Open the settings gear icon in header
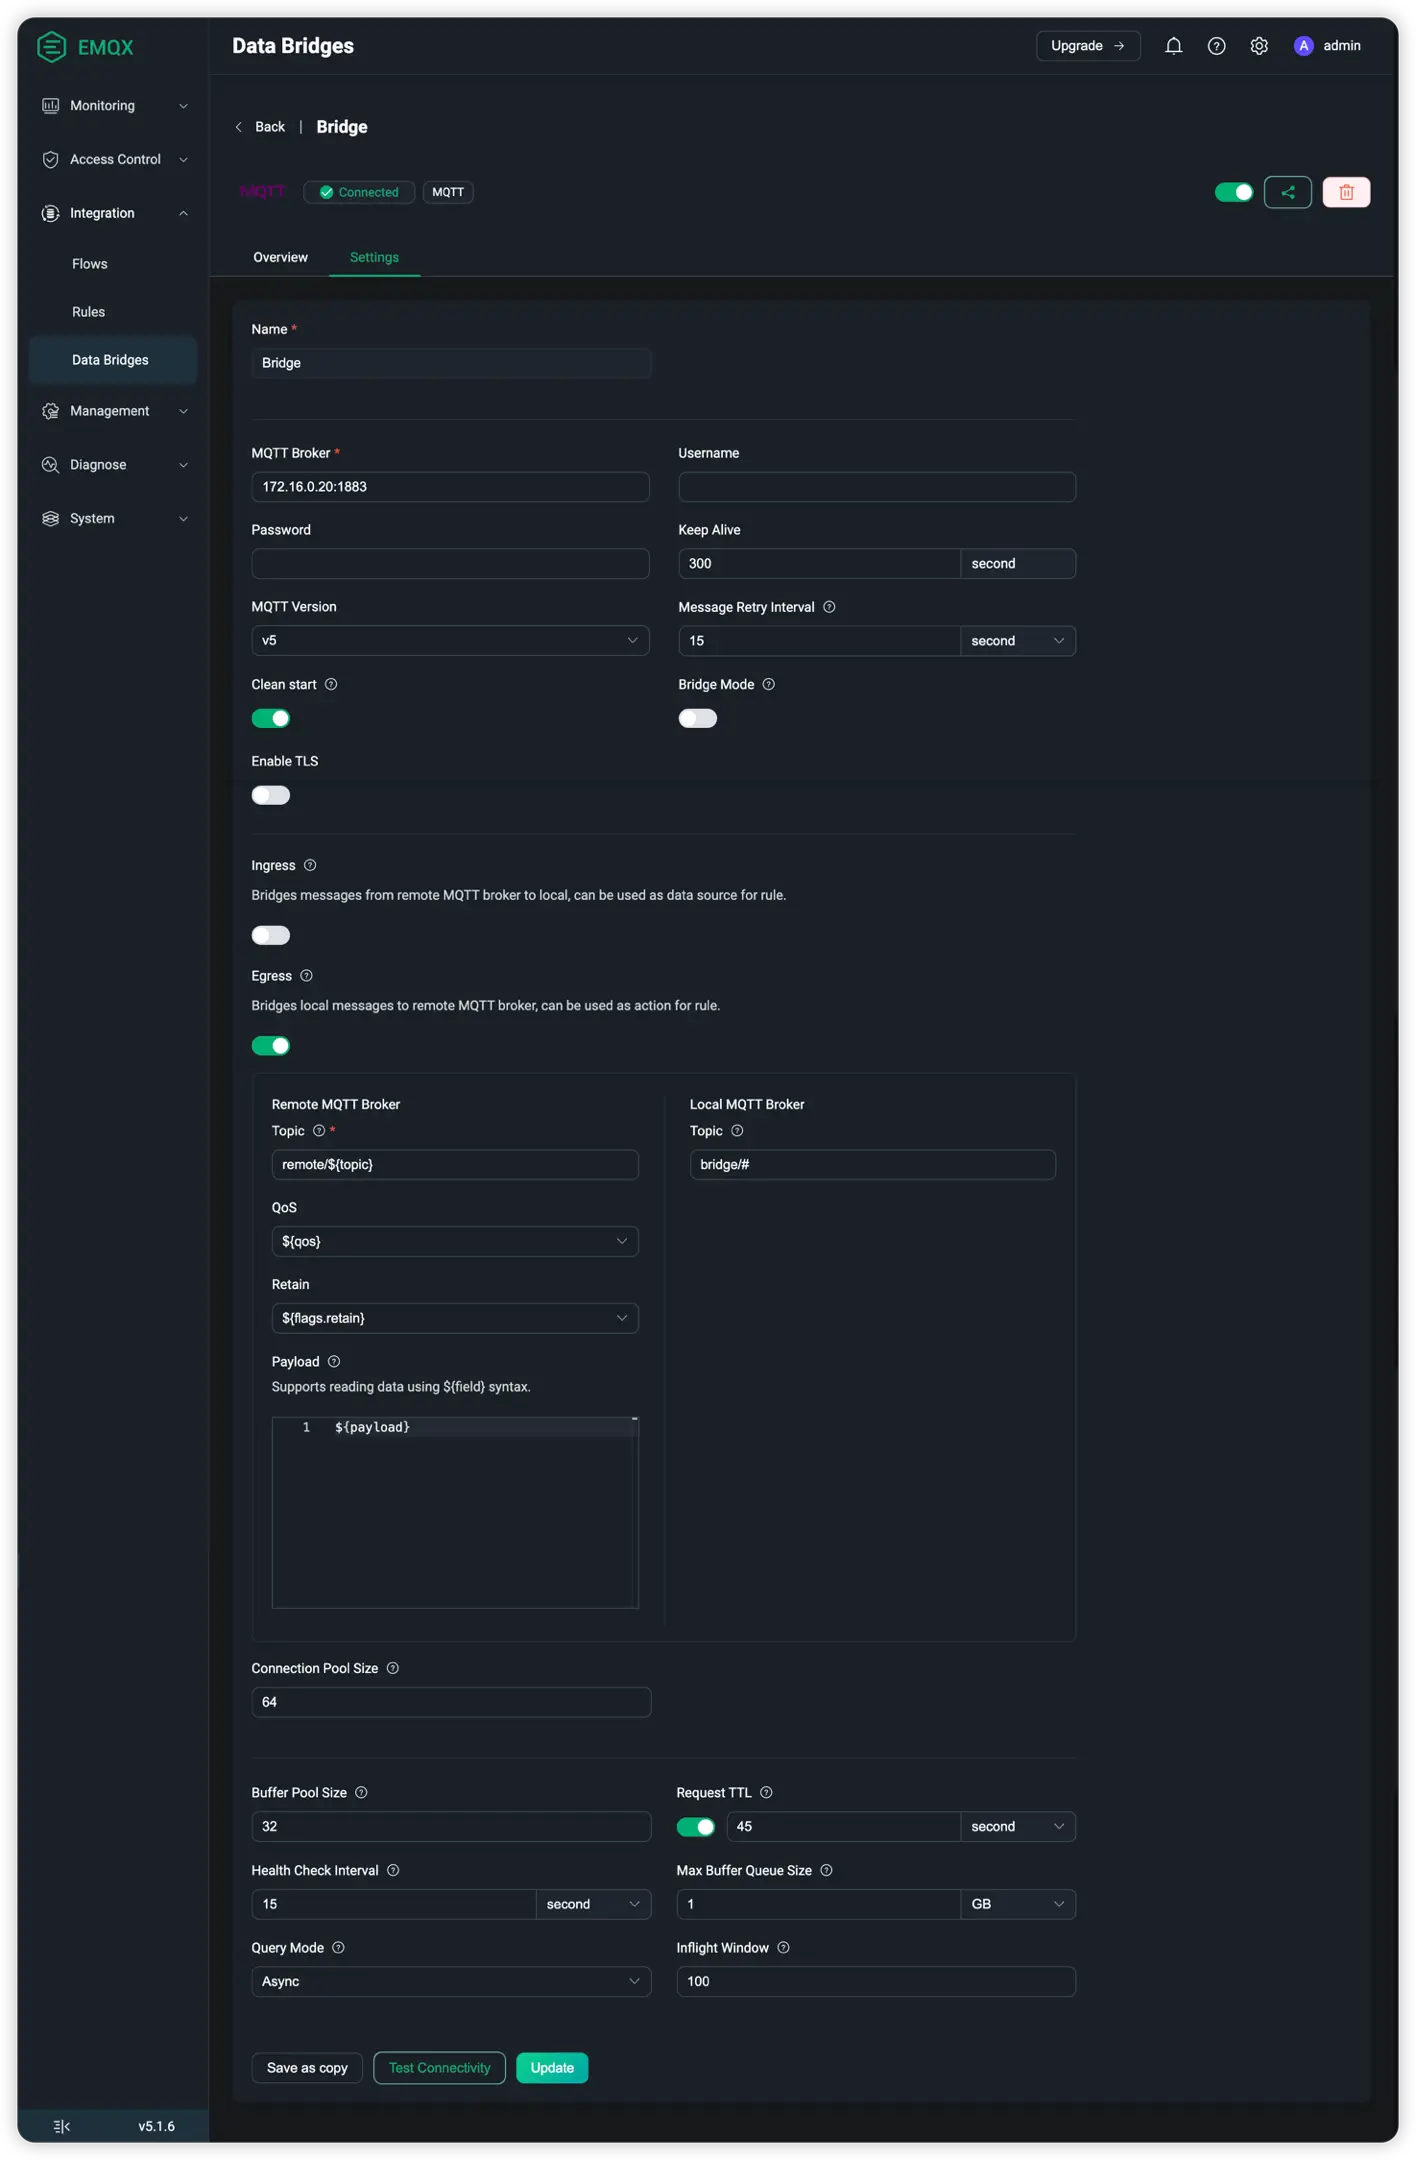Screen dimensions: 1416x2160 point(1259,46)
